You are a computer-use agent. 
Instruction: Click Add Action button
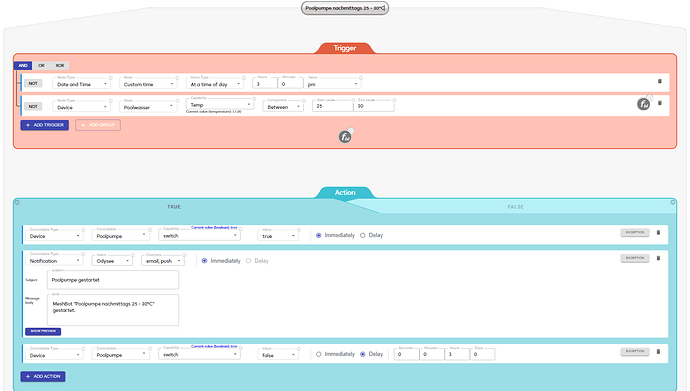tap(43, 376)
